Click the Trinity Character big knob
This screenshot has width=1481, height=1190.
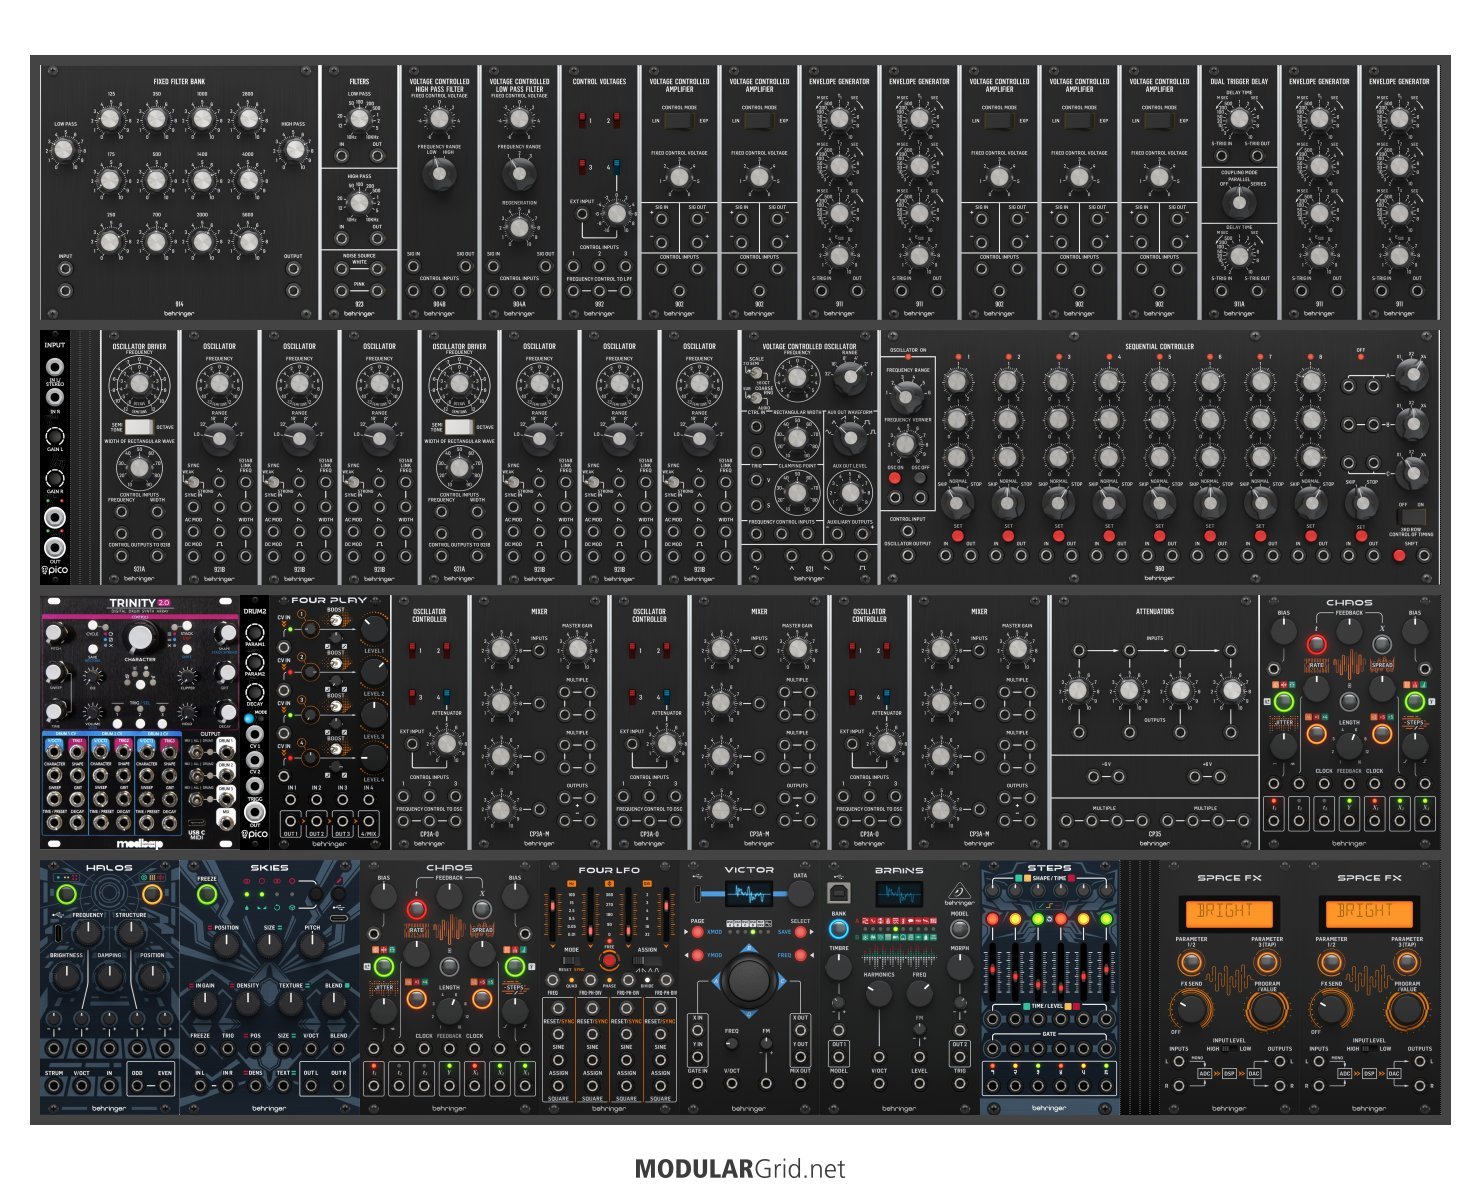[x=140, y=638]
